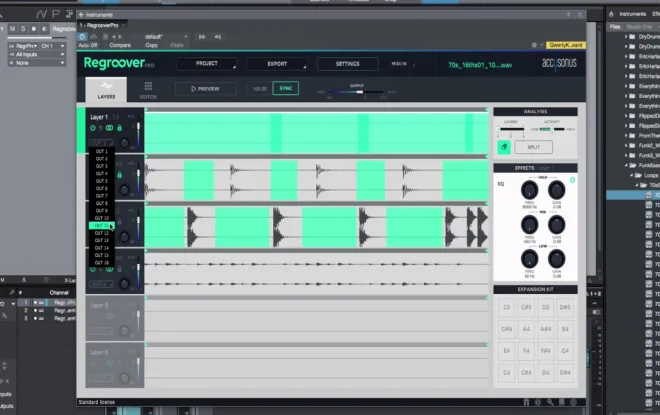Toggle Layer 2 lock icon
Viewport: 660px width, 415px height.
pyautogui.click(x=120, y=175)
